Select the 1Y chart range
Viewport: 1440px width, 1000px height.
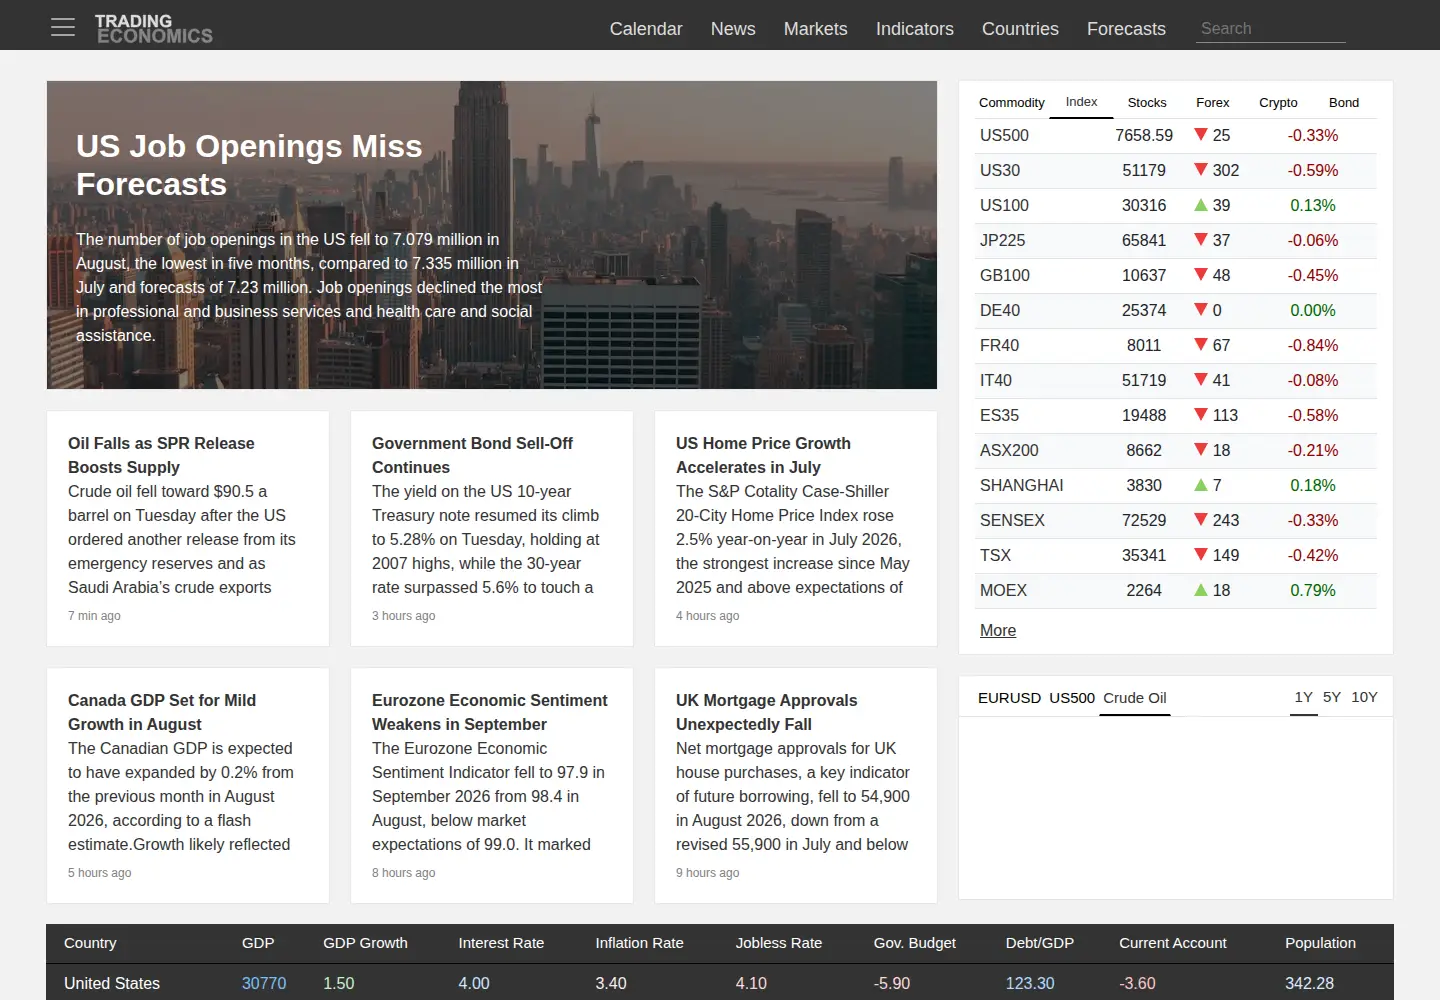(1303, 697)
